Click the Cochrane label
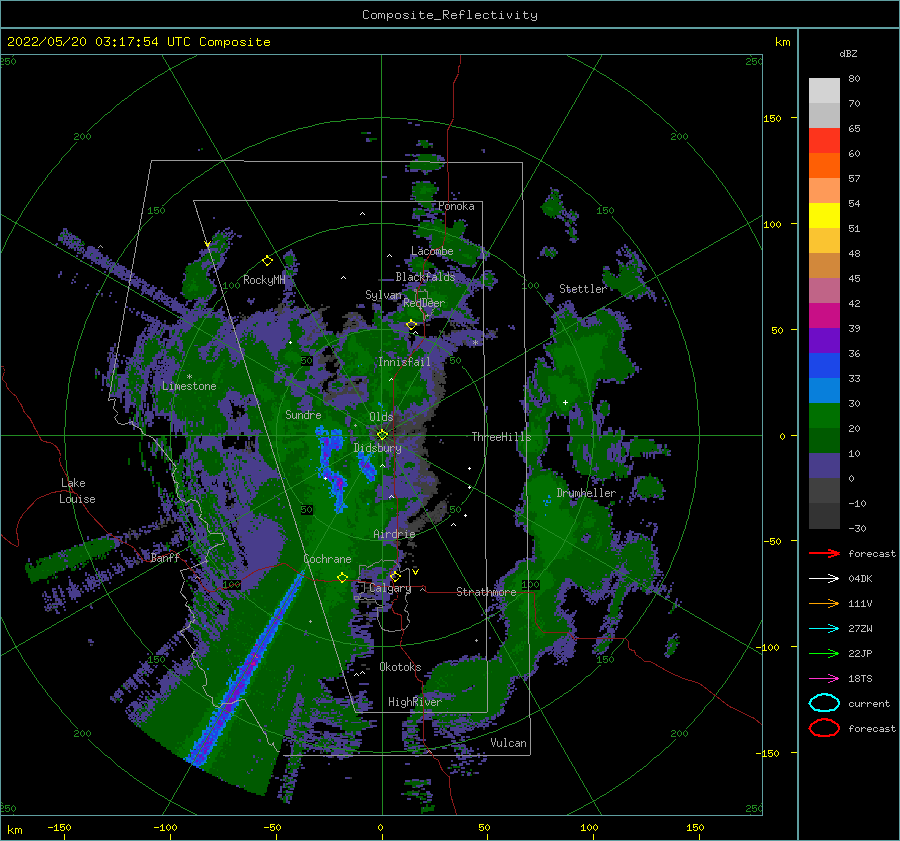The image size is (900, 841). (327, 559)
